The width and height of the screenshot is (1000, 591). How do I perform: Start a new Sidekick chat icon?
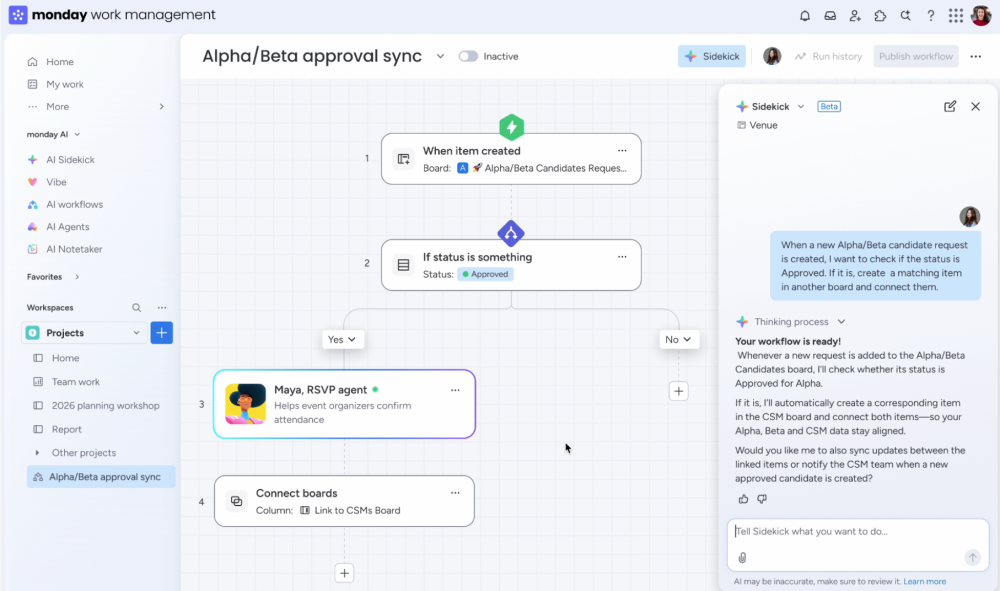click(x=950, y=106)
